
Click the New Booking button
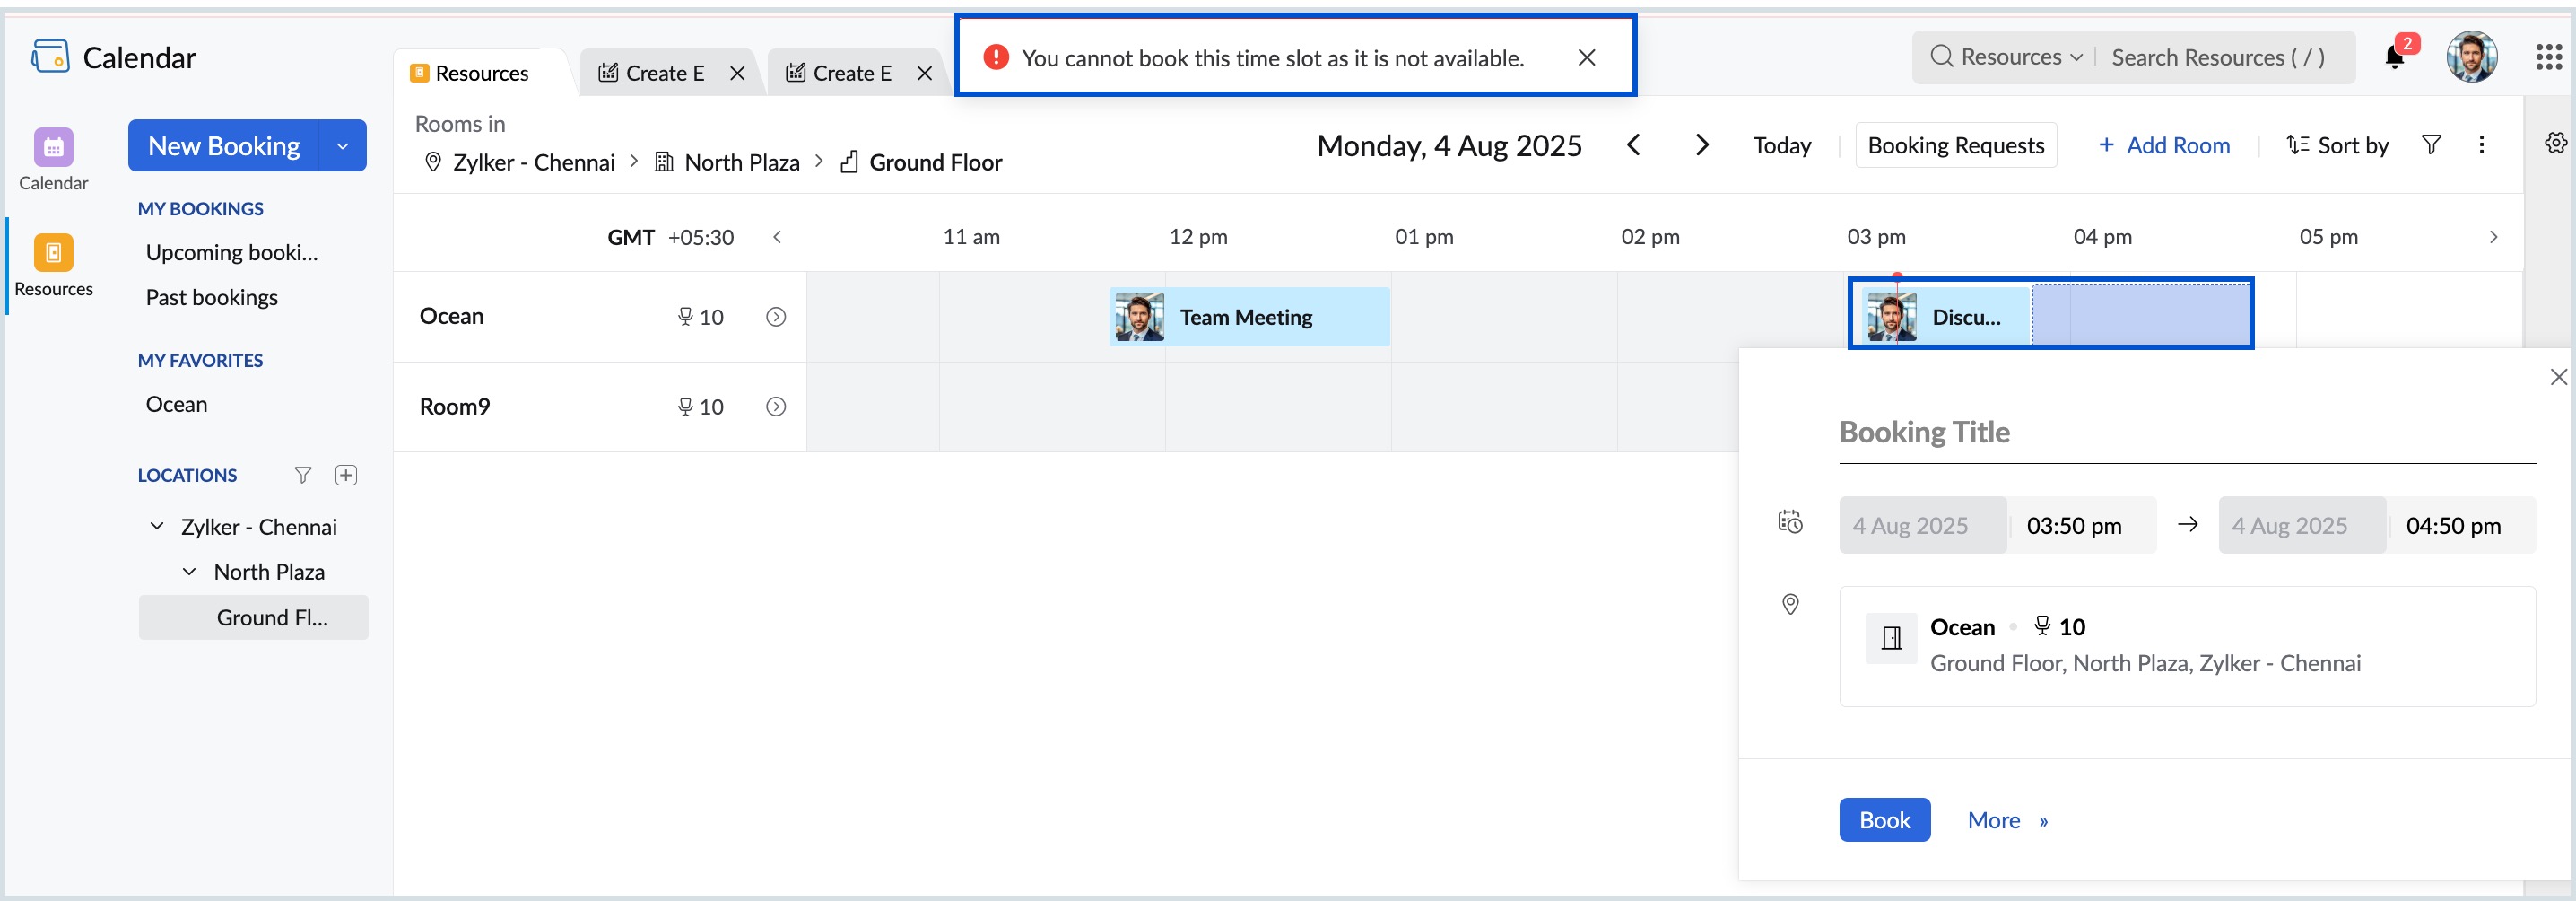(223, 146)
